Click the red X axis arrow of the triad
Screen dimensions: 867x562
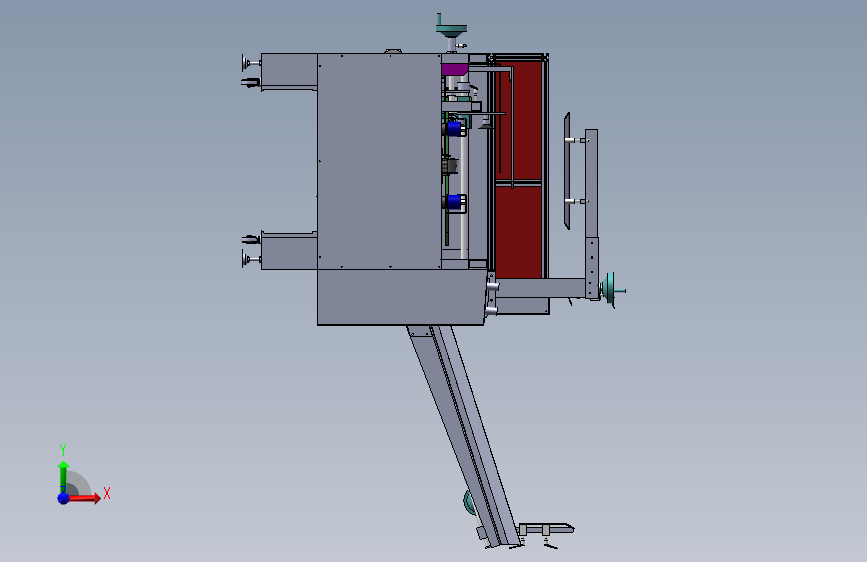coord(84,498)
